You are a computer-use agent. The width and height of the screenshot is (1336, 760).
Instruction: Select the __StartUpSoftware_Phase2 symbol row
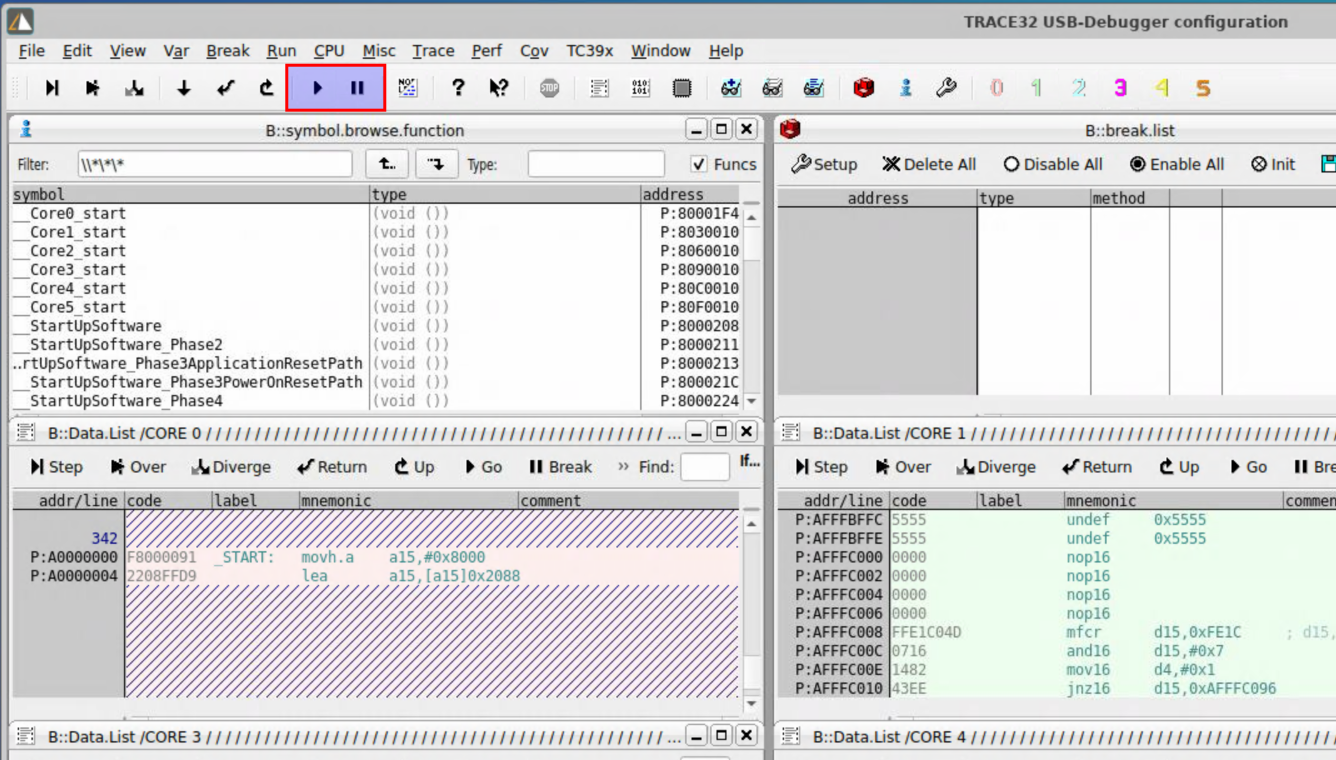(x=376, y=345)
